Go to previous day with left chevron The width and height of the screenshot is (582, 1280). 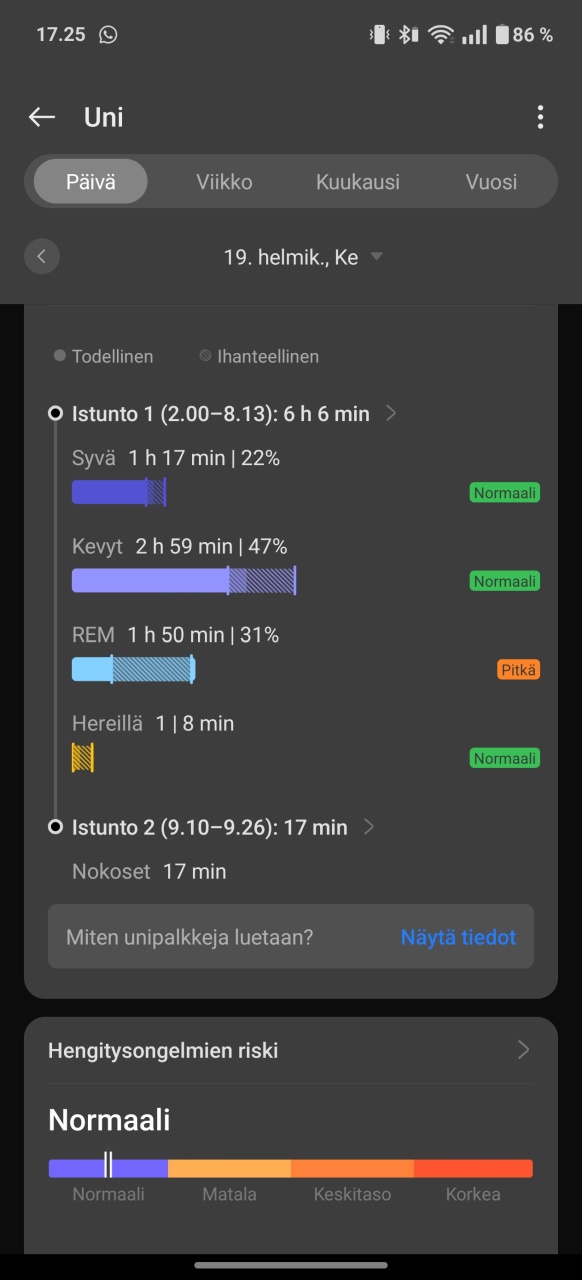(41, 256)
